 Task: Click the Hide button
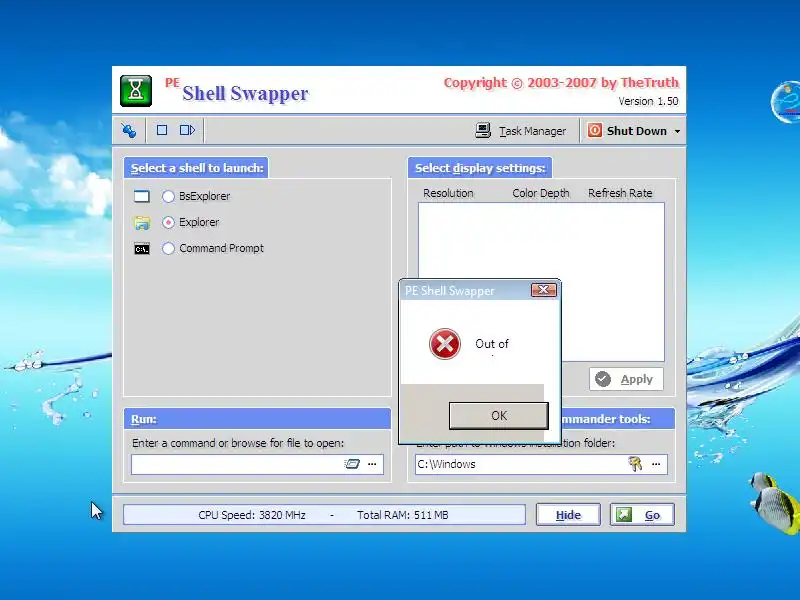tap(568, 515)
